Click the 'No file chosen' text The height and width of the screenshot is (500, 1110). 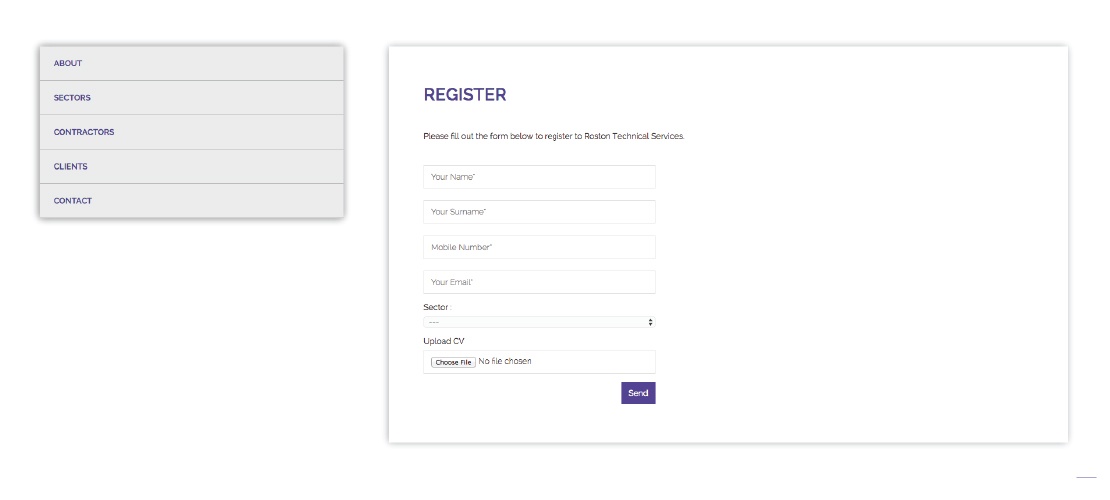point(505,361)
